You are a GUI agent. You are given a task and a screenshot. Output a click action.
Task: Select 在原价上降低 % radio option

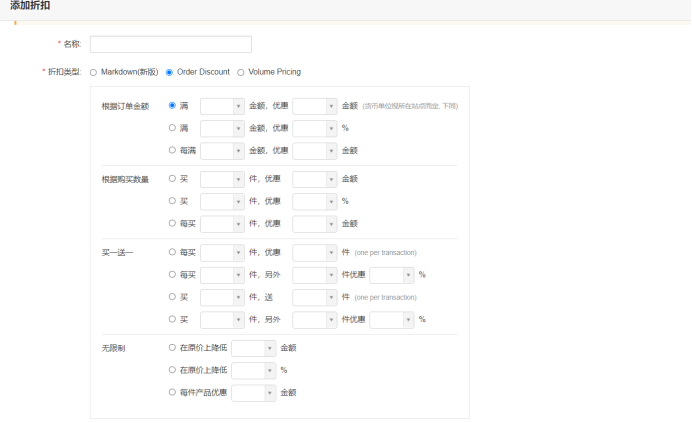click(x=173, y=370)
